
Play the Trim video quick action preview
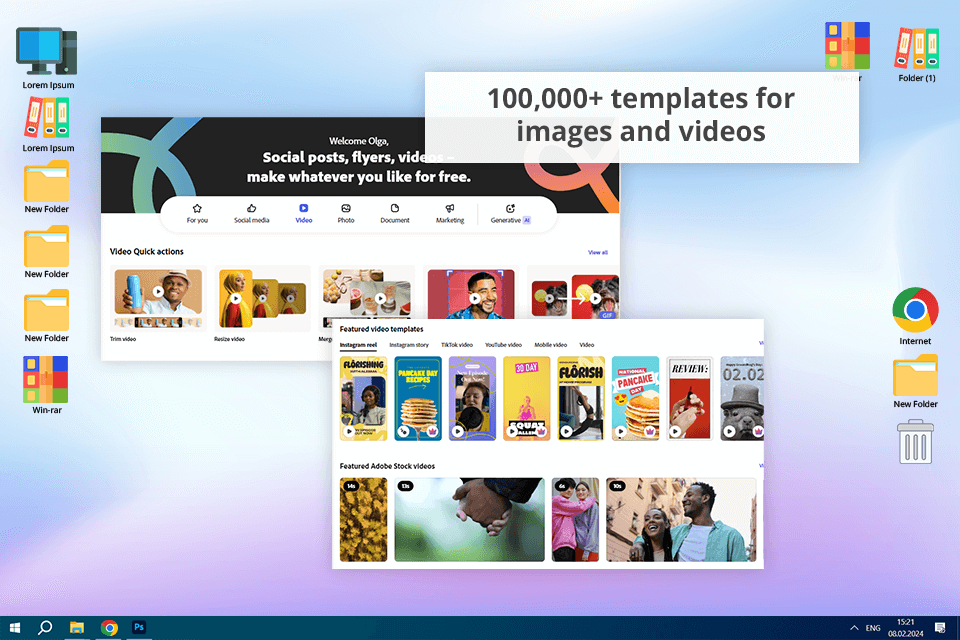[158, 292]
